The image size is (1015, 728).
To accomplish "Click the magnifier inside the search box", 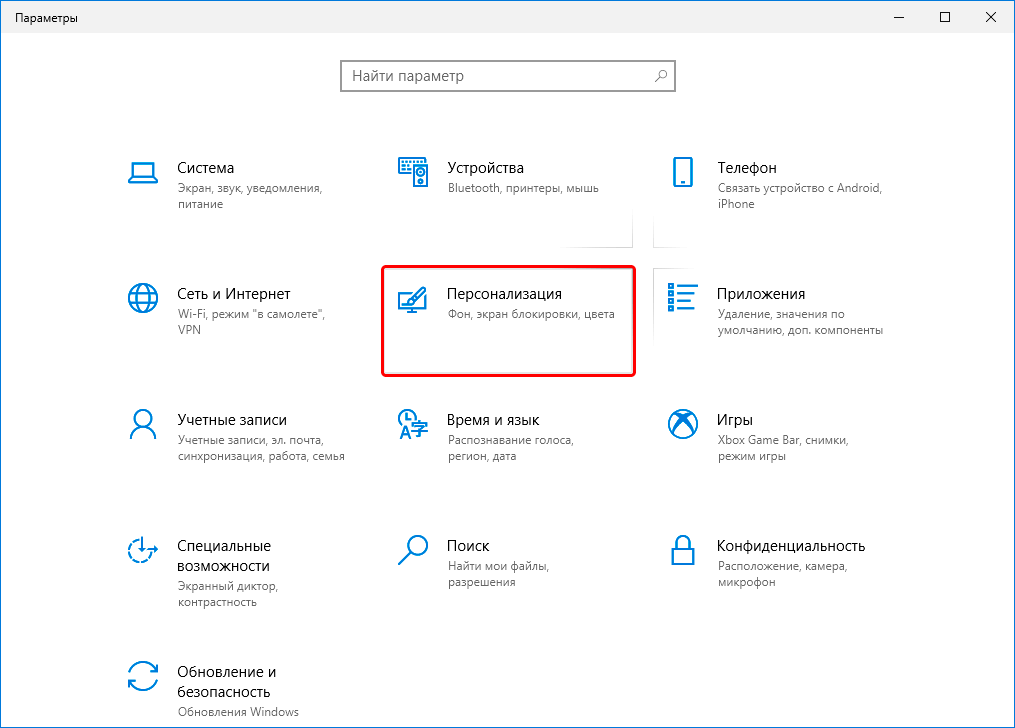I will coord(660,76).
